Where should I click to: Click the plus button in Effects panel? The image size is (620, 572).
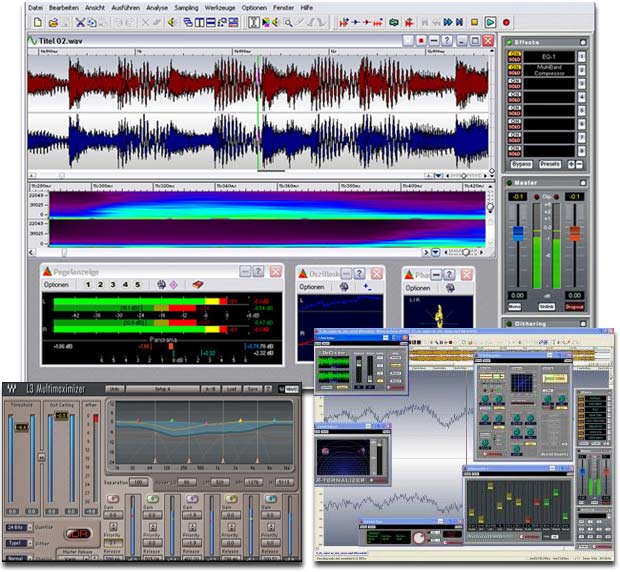(x=571, y=164)
